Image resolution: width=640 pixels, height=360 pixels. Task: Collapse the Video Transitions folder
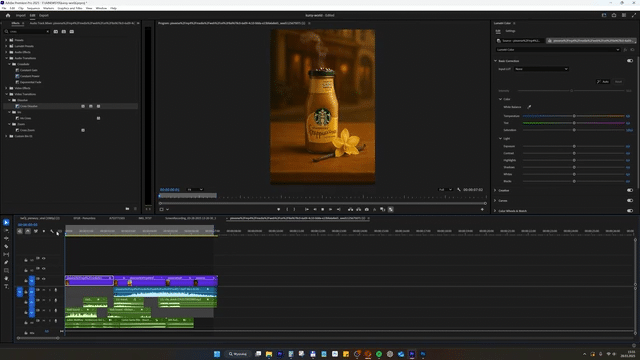[x=7, y=94]
